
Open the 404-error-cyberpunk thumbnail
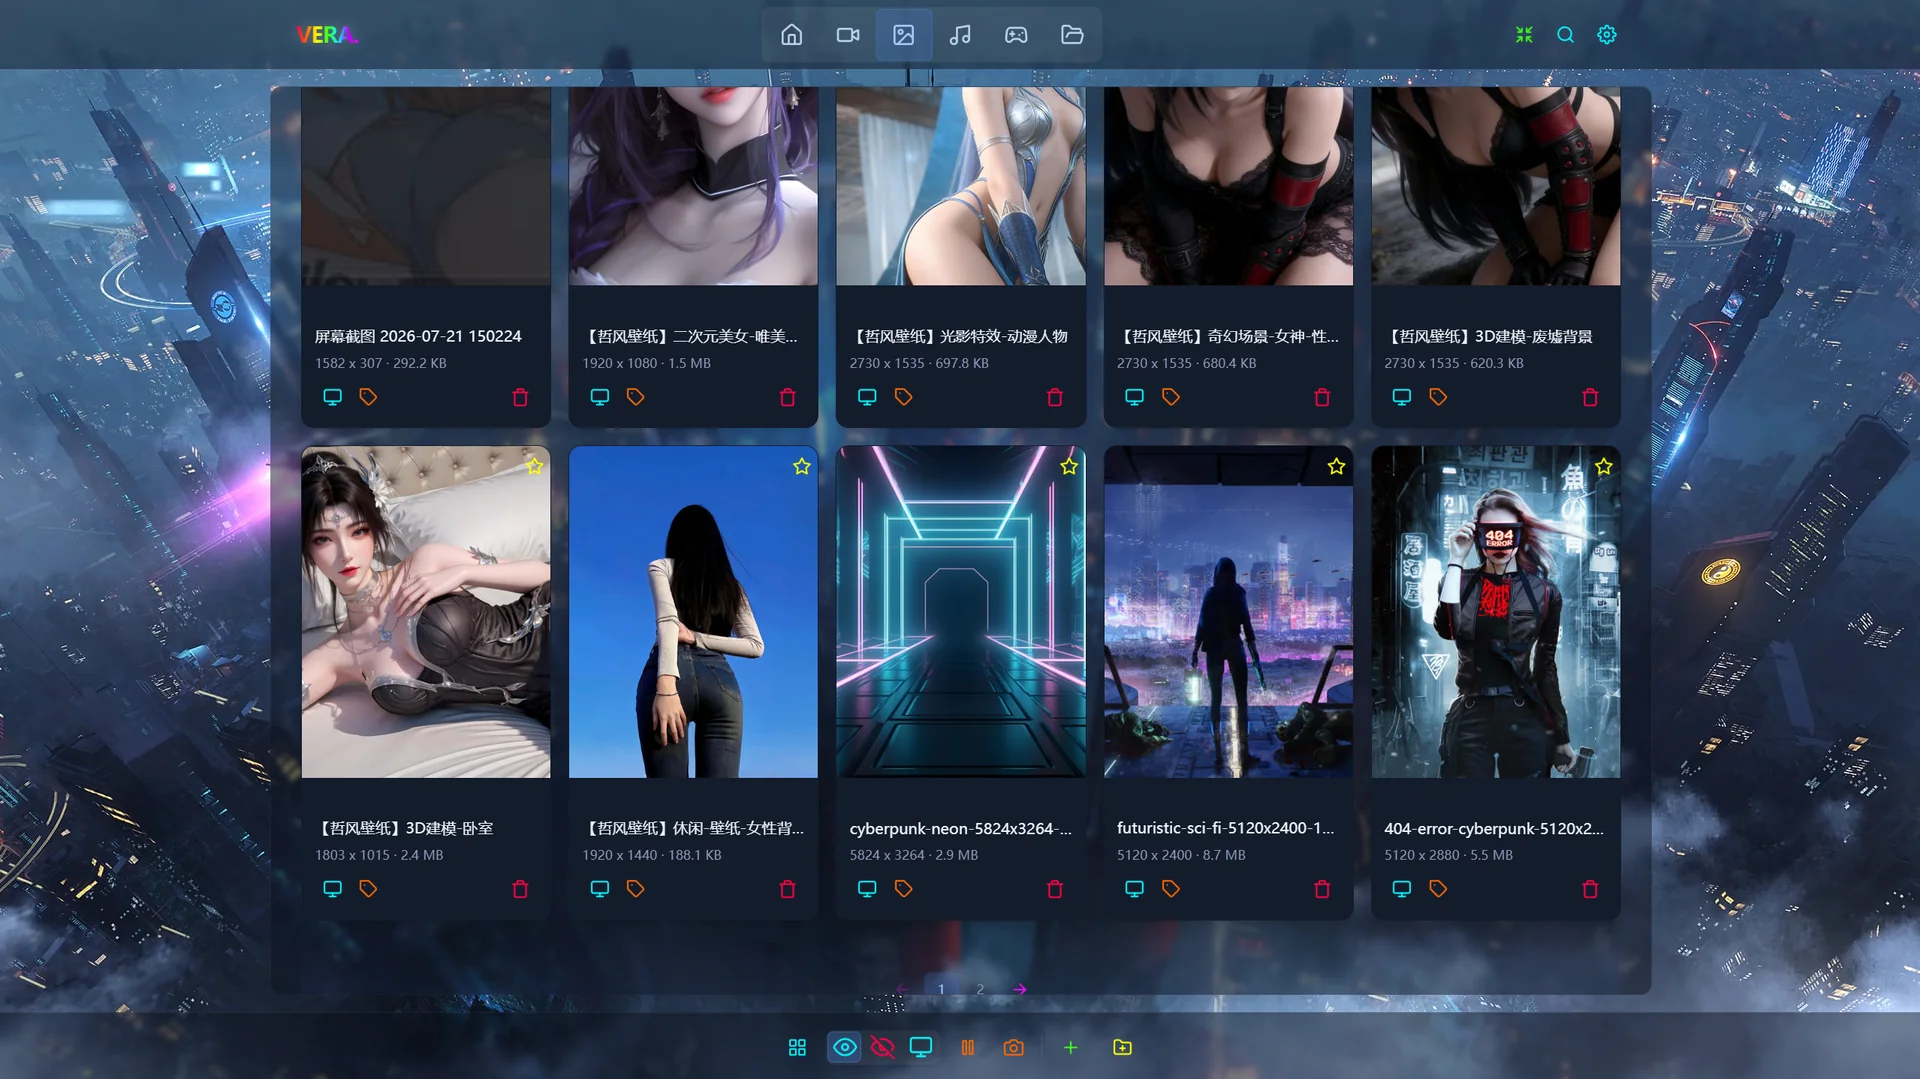[1495, 612]
